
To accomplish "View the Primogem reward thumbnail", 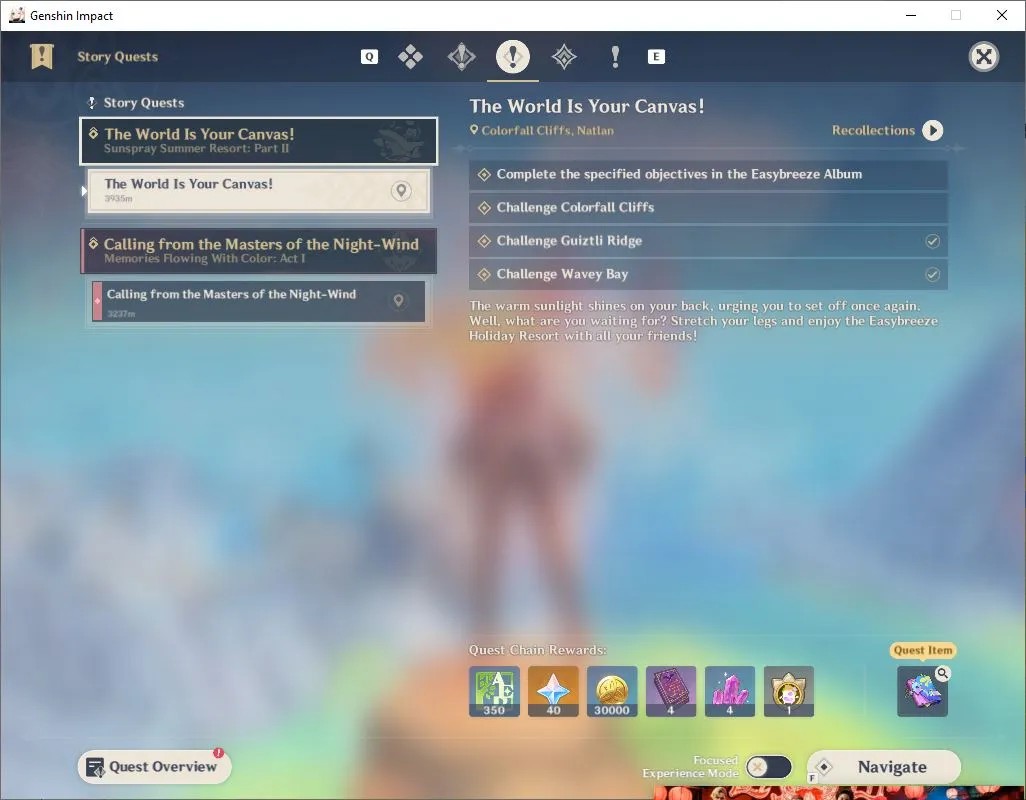I will [x=553, y=691].
